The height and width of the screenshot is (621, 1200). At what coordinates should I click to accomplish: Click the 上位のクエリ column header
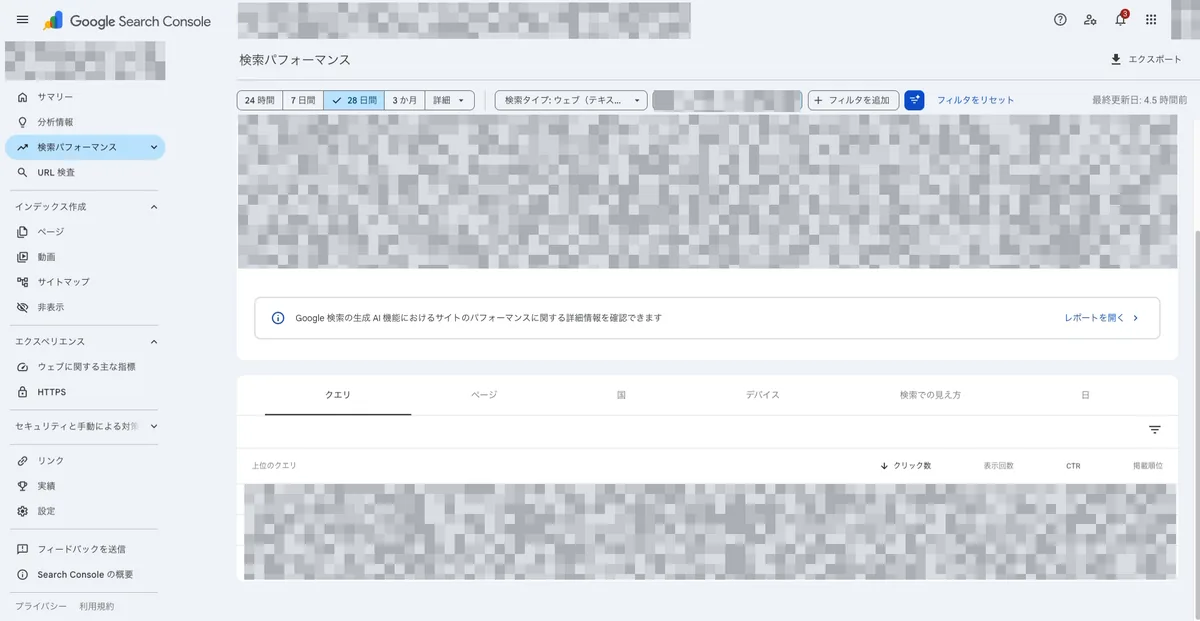click(x=274, y=466)
